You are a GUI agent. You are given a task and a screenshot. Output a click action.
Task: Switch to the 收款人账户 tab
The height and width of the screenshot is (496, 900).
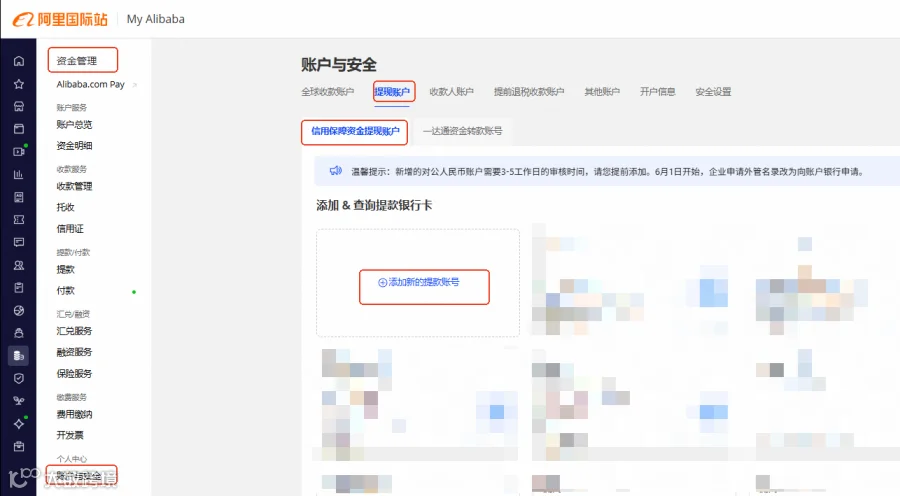coord(451,92)
